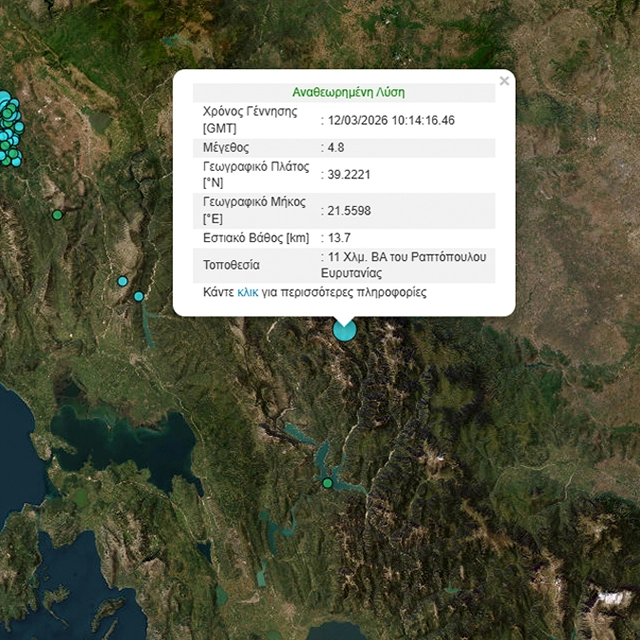Click the lower of the two small cyan markers
This screenshot has height=640, width=640.
(x=139, y=296)
